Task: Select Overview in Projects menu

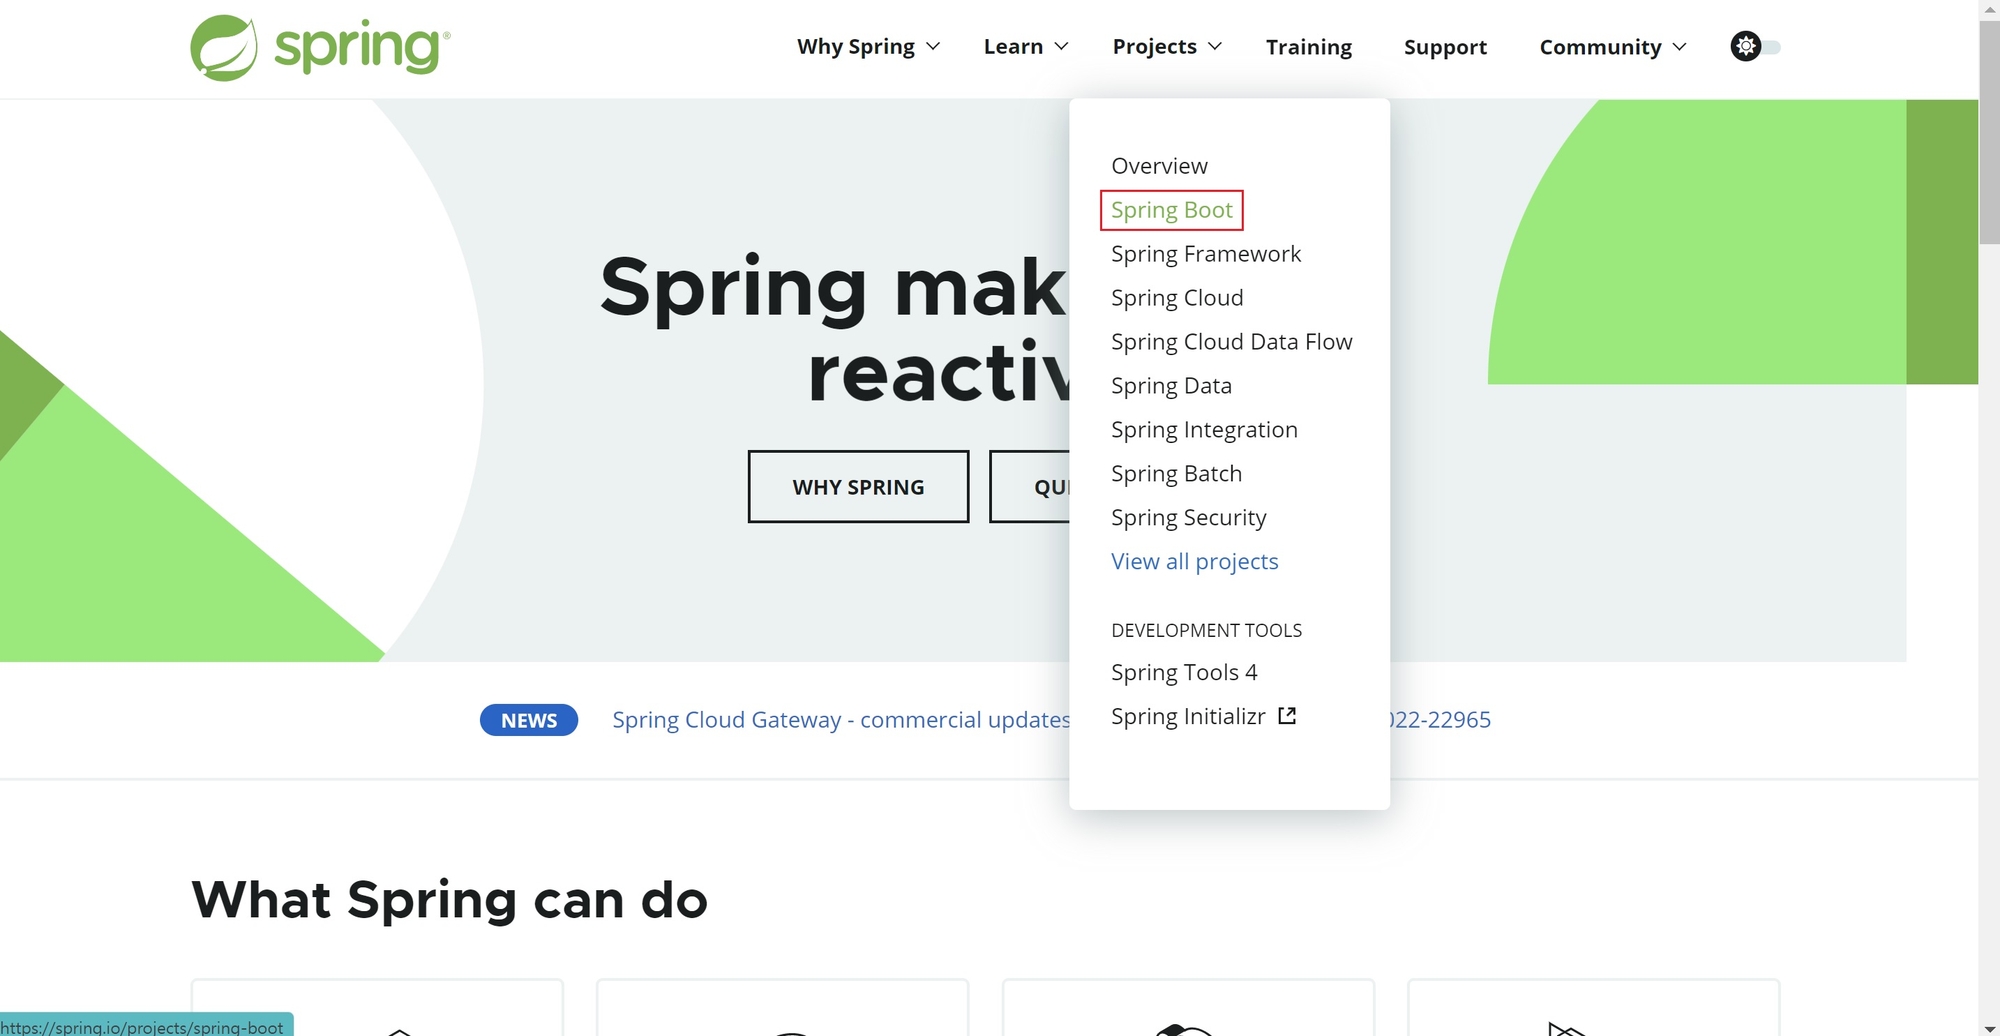Action: click(x=1159, y=166)
